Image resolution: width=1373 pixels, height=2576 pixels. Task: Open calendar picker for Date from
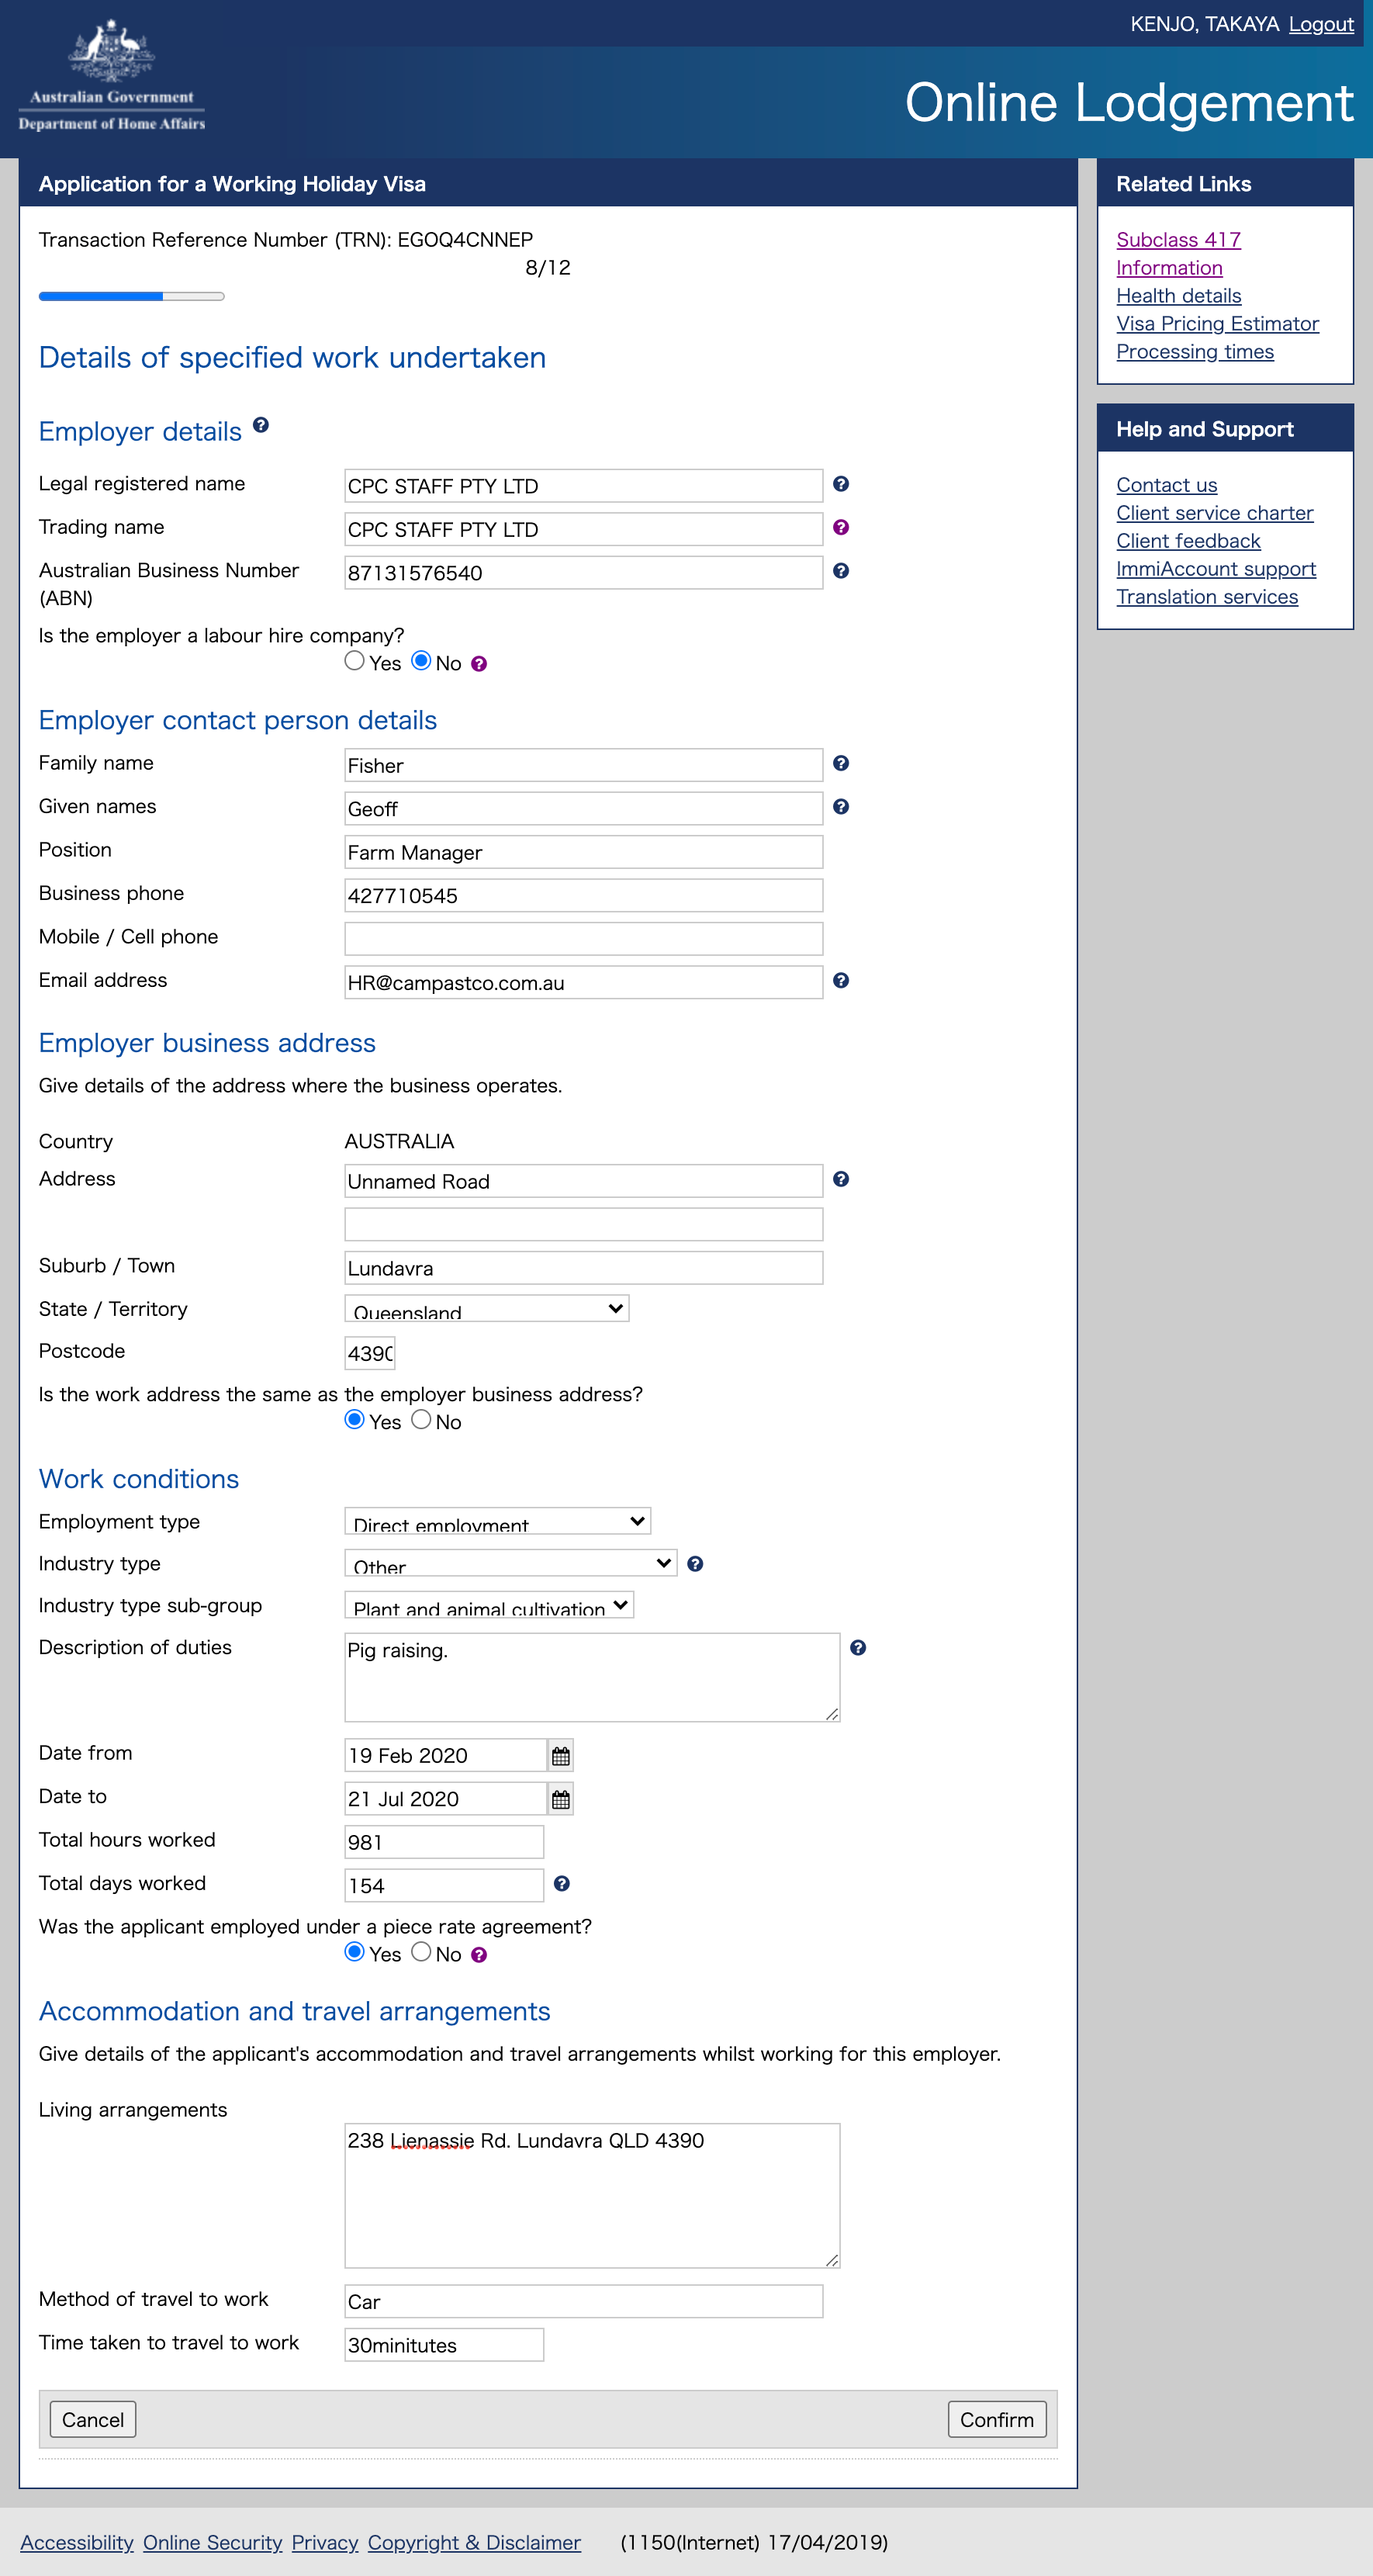[561, 1756]
